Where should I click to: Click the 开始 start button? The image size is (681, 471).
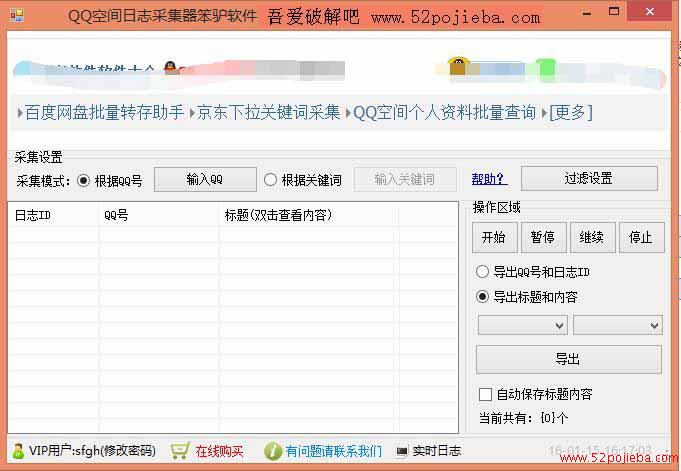[495, 237]
